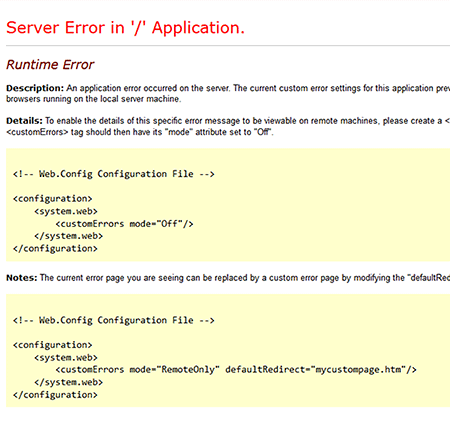Click the second </system.web> closing tag

[x=68, y=382]
